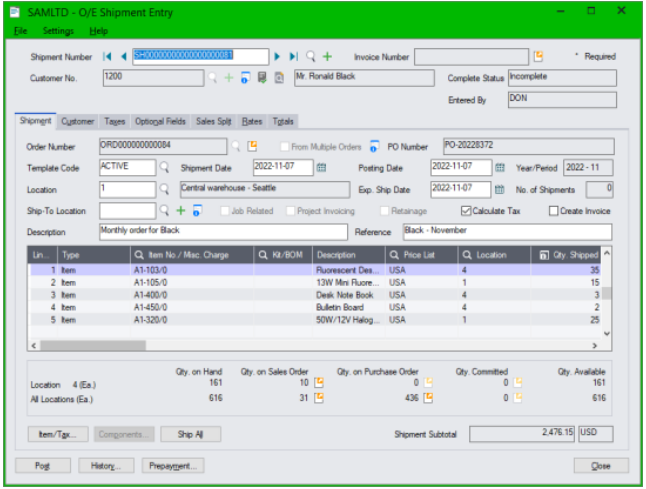Open the Help menu
Viewport: 646px width, 489px height.
point(98,31)
